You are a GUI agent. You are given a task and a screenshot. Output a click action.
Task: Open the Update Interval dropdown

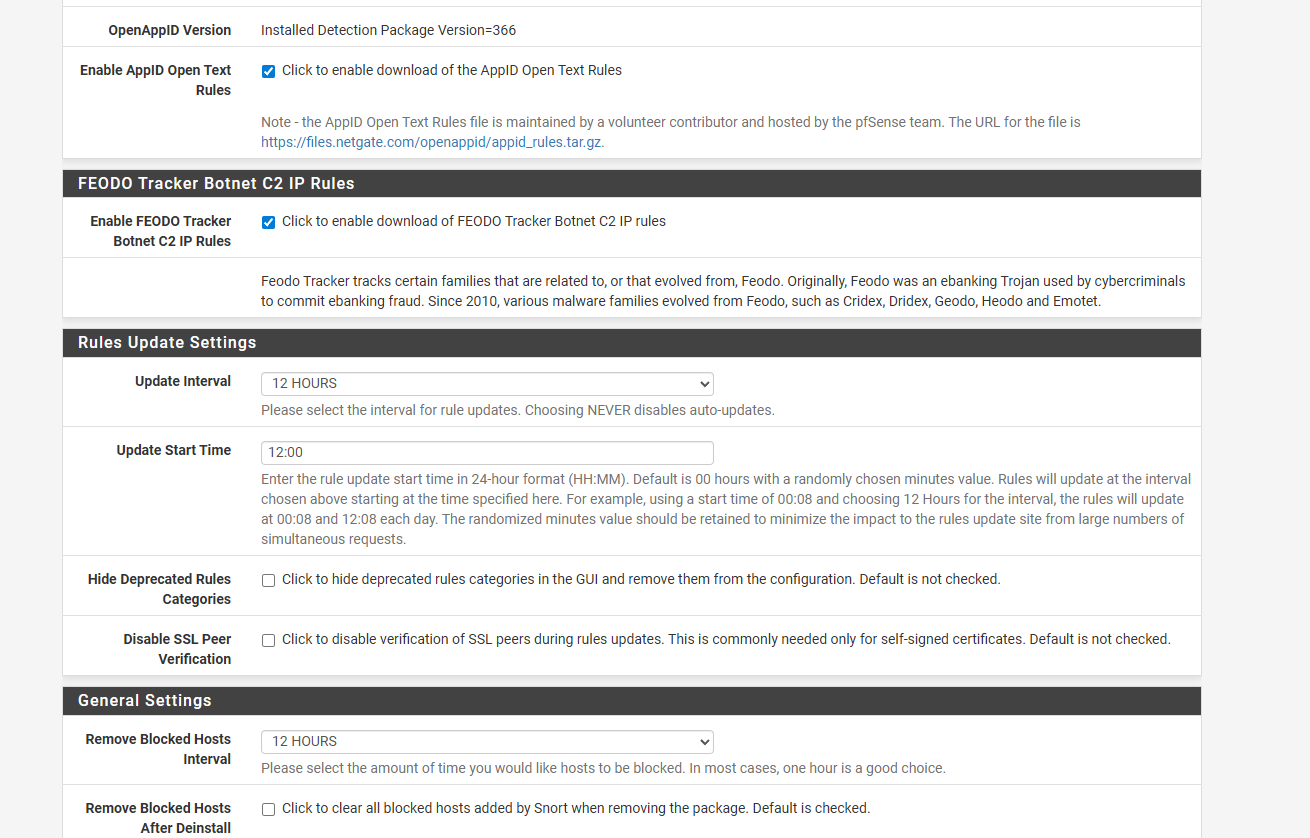pos(487,384)
